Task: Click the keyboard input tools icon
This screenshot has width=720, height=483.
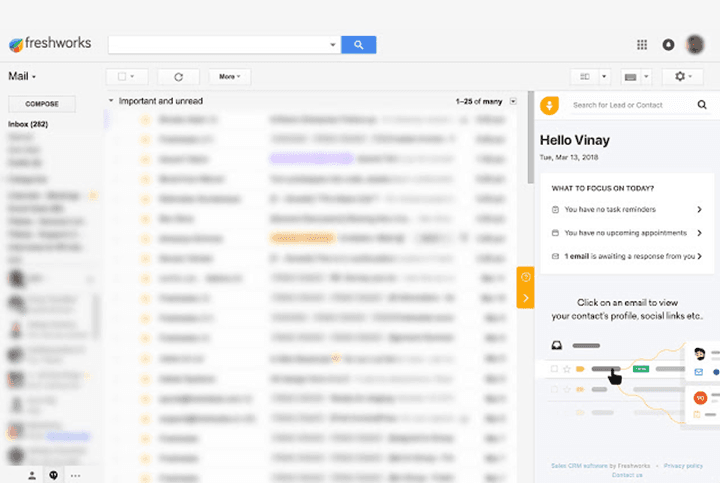Action: (630, 77)
